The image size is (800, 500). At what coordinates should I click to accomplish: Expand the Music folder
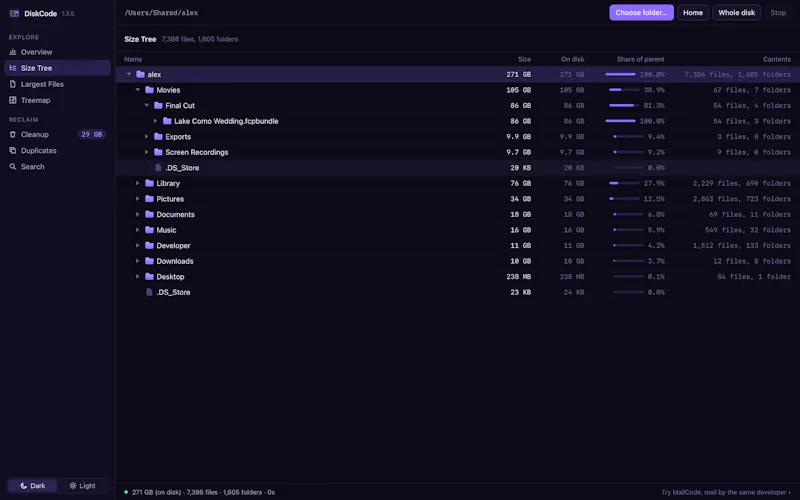[138, 230]
